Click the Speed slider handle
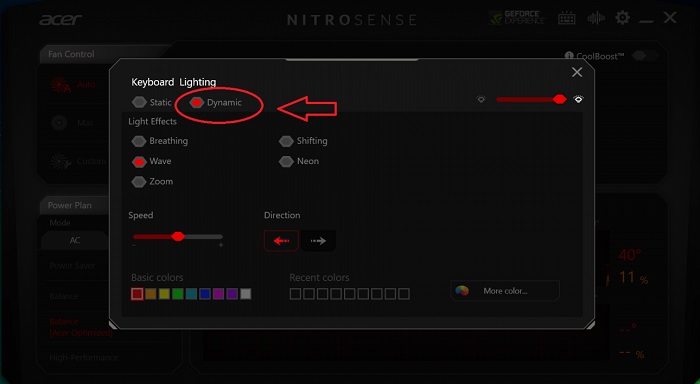Viewport: 700px width, 384px height. [x=178, y=236]
